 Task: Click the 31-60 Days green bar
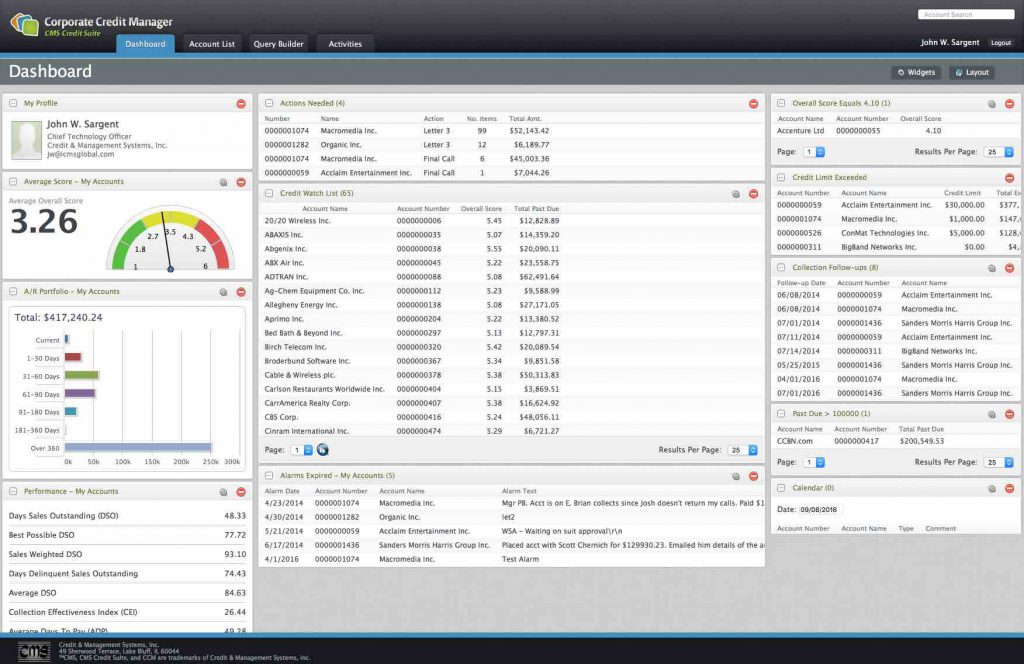pos(82,375)
